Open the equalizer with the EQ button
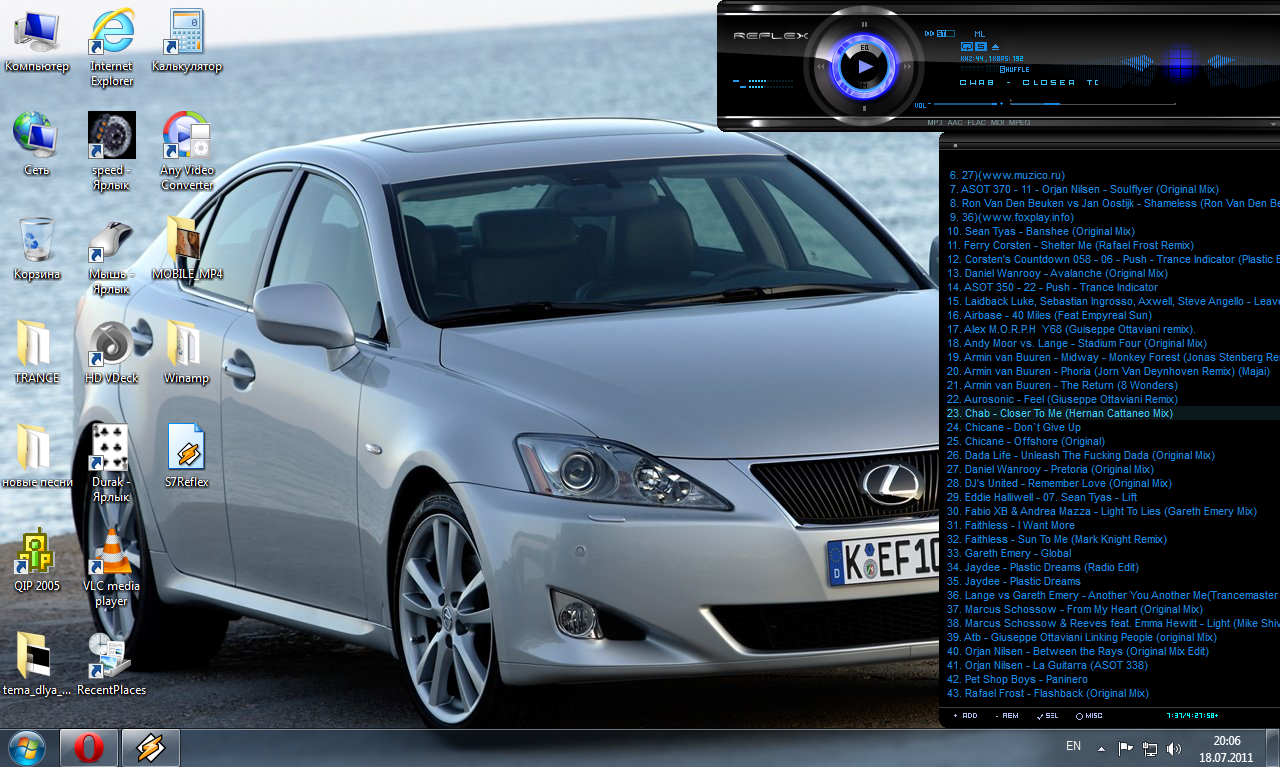This screenshot has width=1283, height=770. point(864,47)
